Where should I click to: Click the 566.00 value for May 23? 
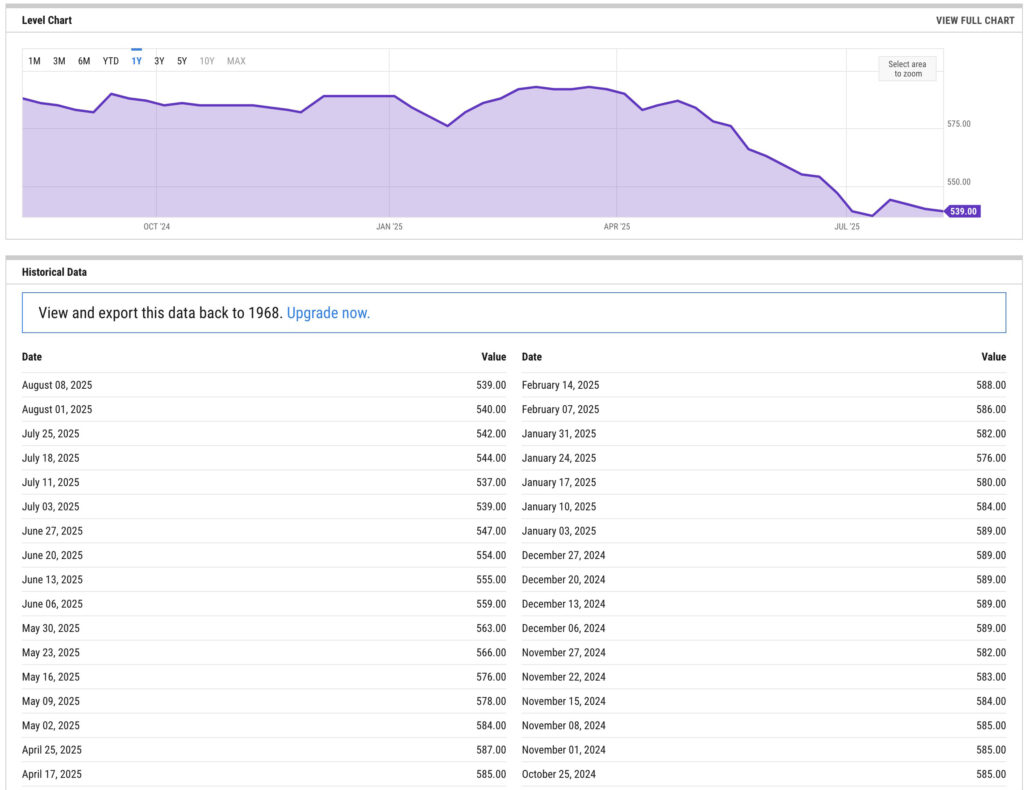tap(491, 652)
